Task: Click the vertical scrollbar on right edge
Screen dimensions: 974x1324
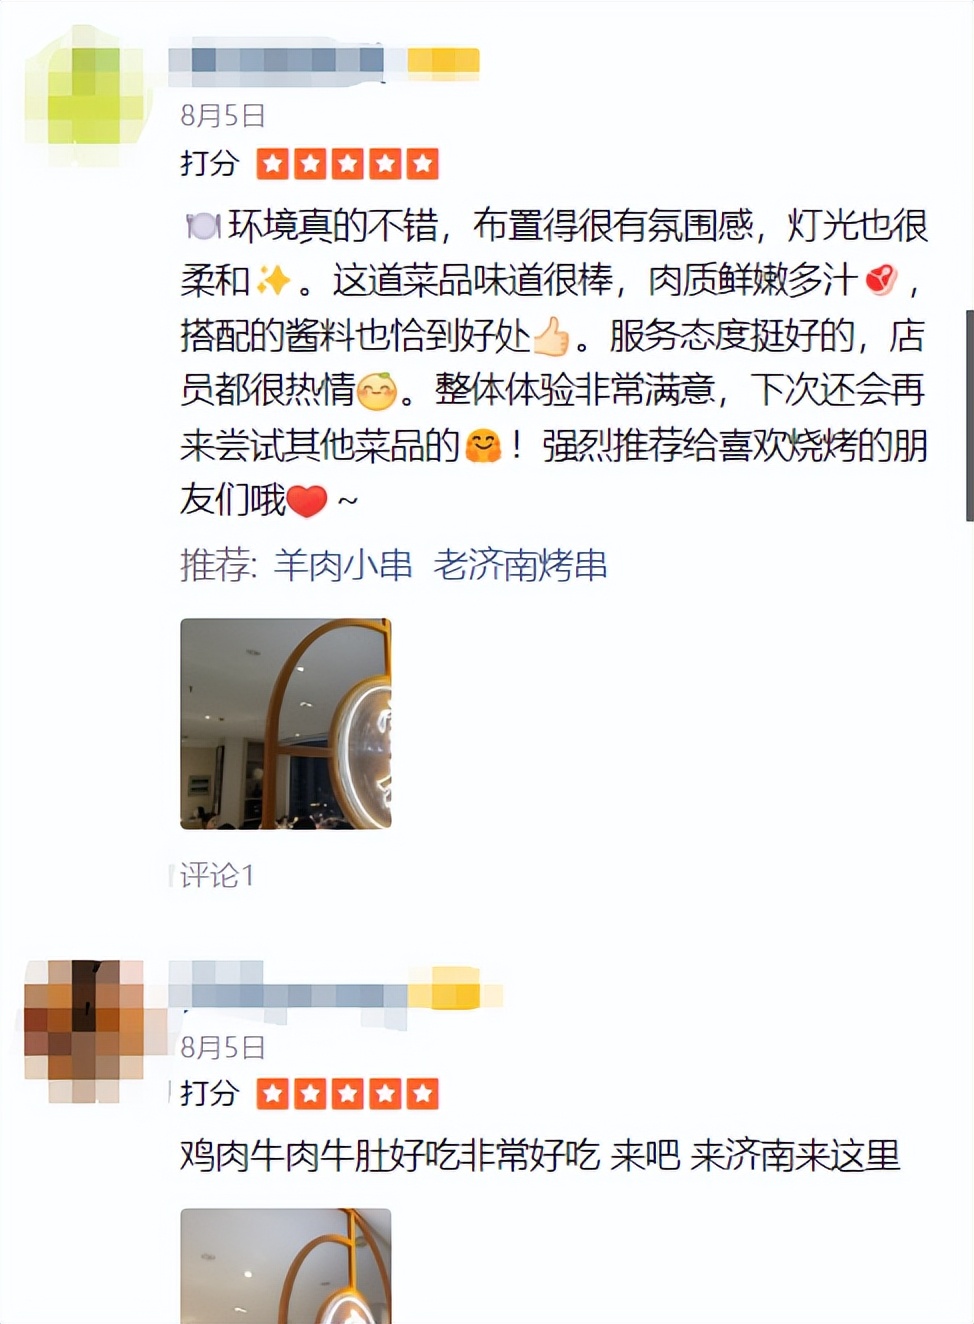Action: (969, 415)
